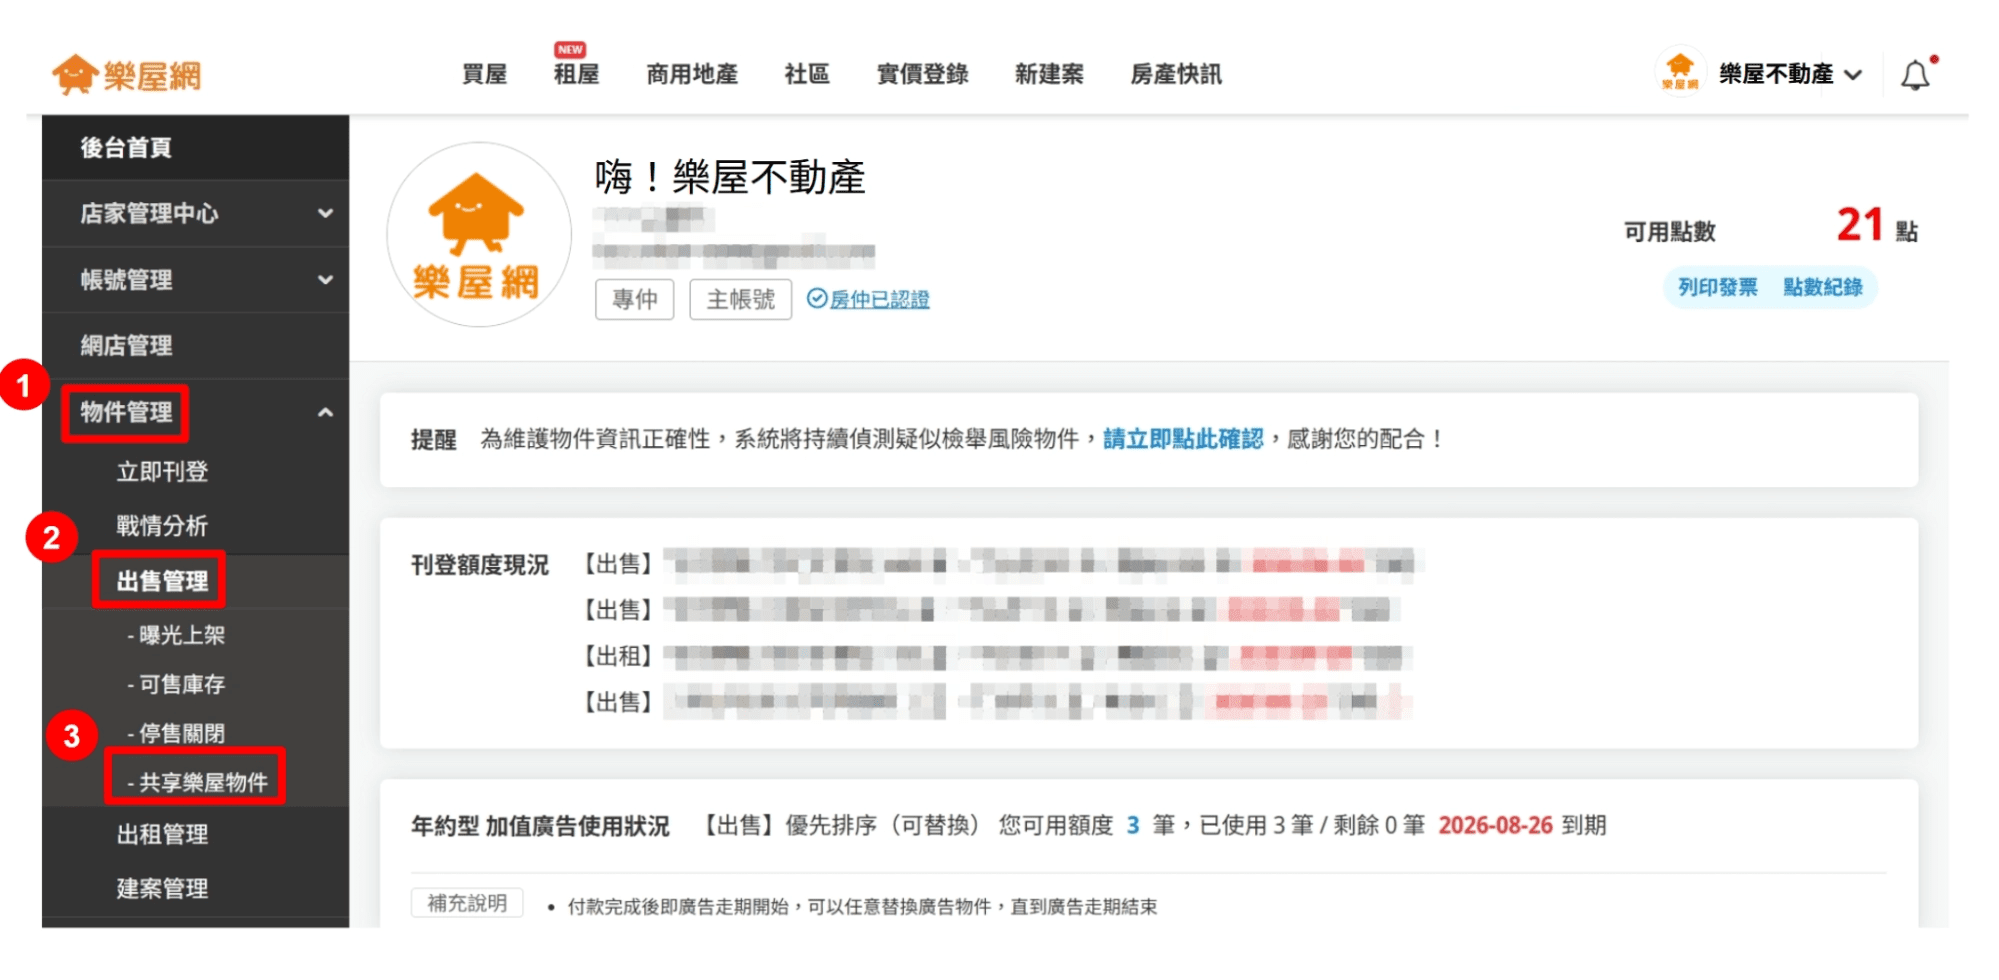Image resolution: width=1999 pixels, height=980 pixels.
Task: Click the 請立即點此確認 reminder link
Action: 1183,439
